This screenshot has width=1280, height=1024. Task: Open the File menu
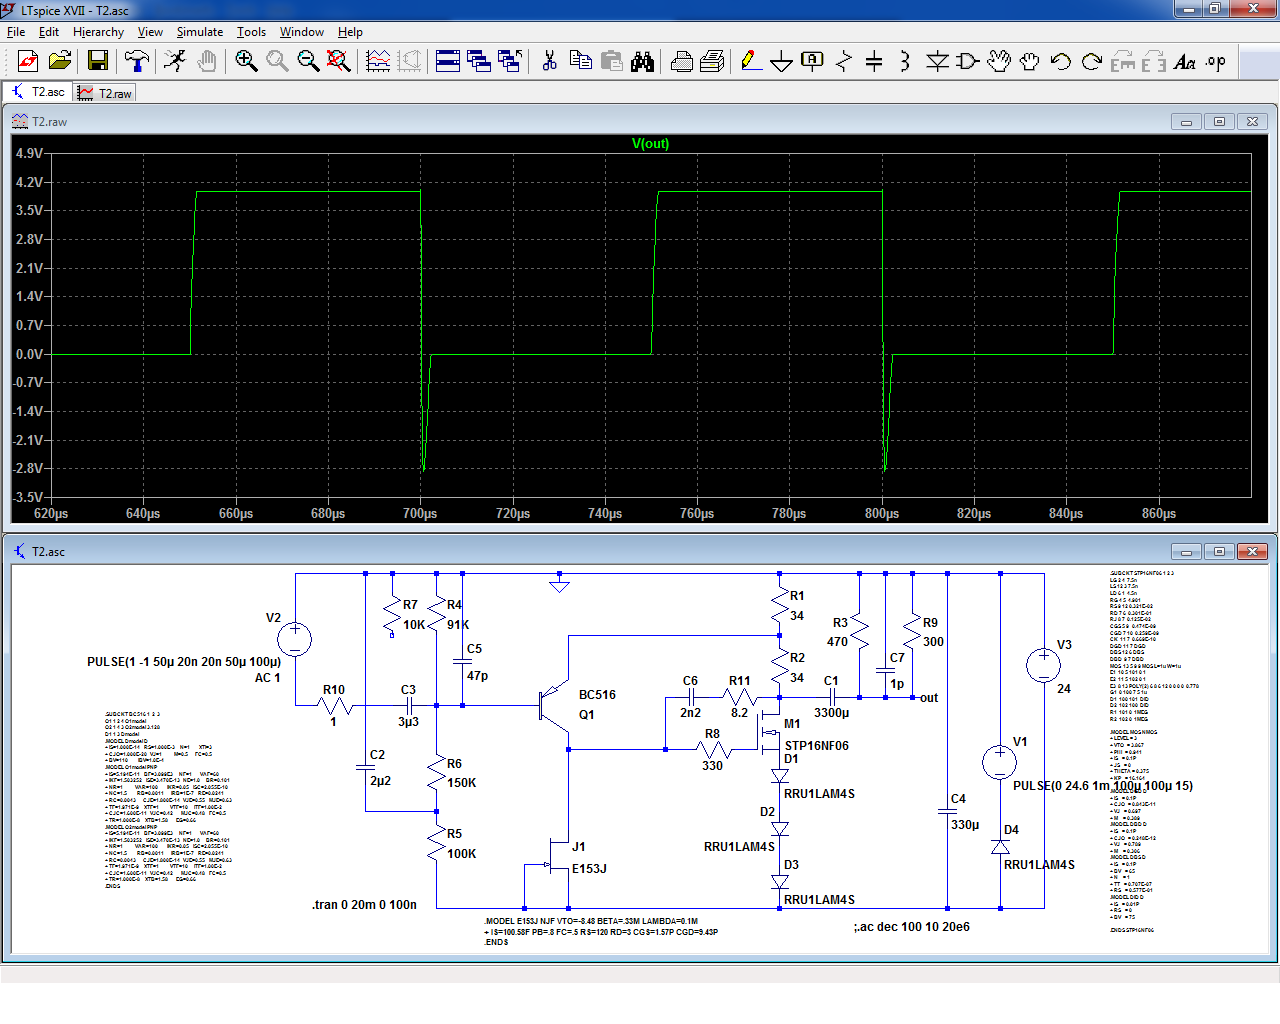pyautogui.click(x=16, y=32)
